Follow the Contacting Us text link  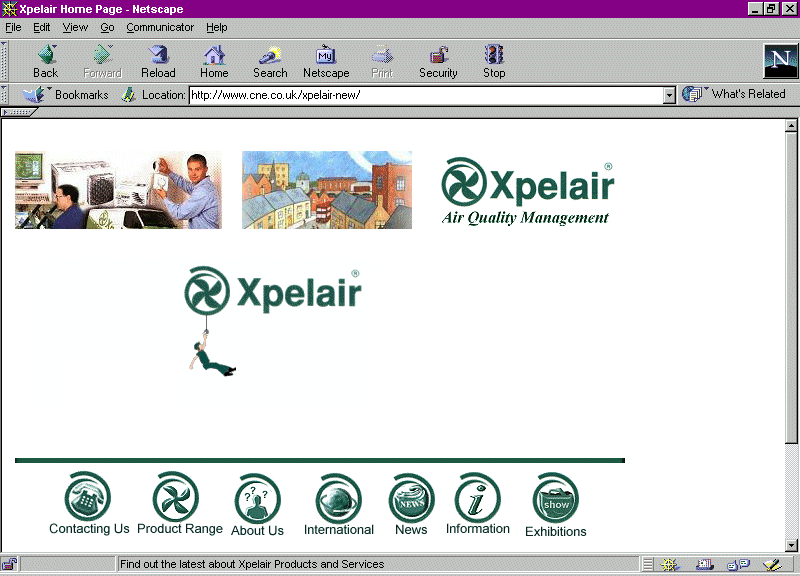pyautogui.click(x=89, y=529)
